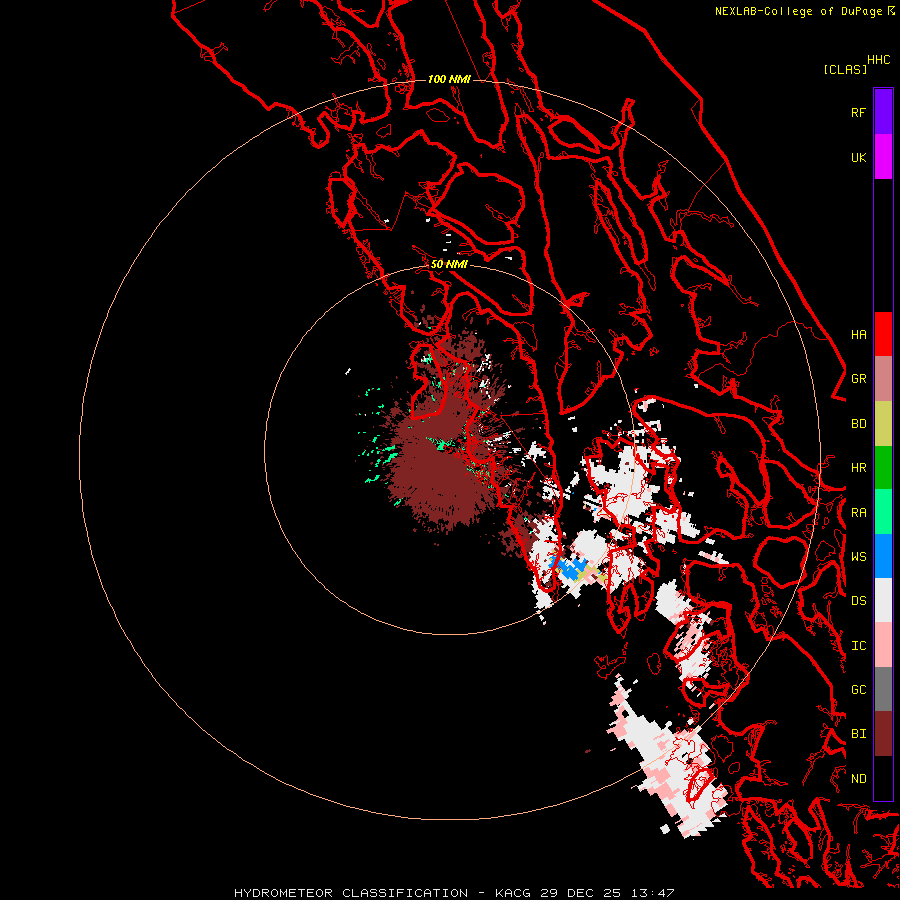
Task: Click the white DS legend swatch
Action: pyautogui.click(x=883, y=600)
